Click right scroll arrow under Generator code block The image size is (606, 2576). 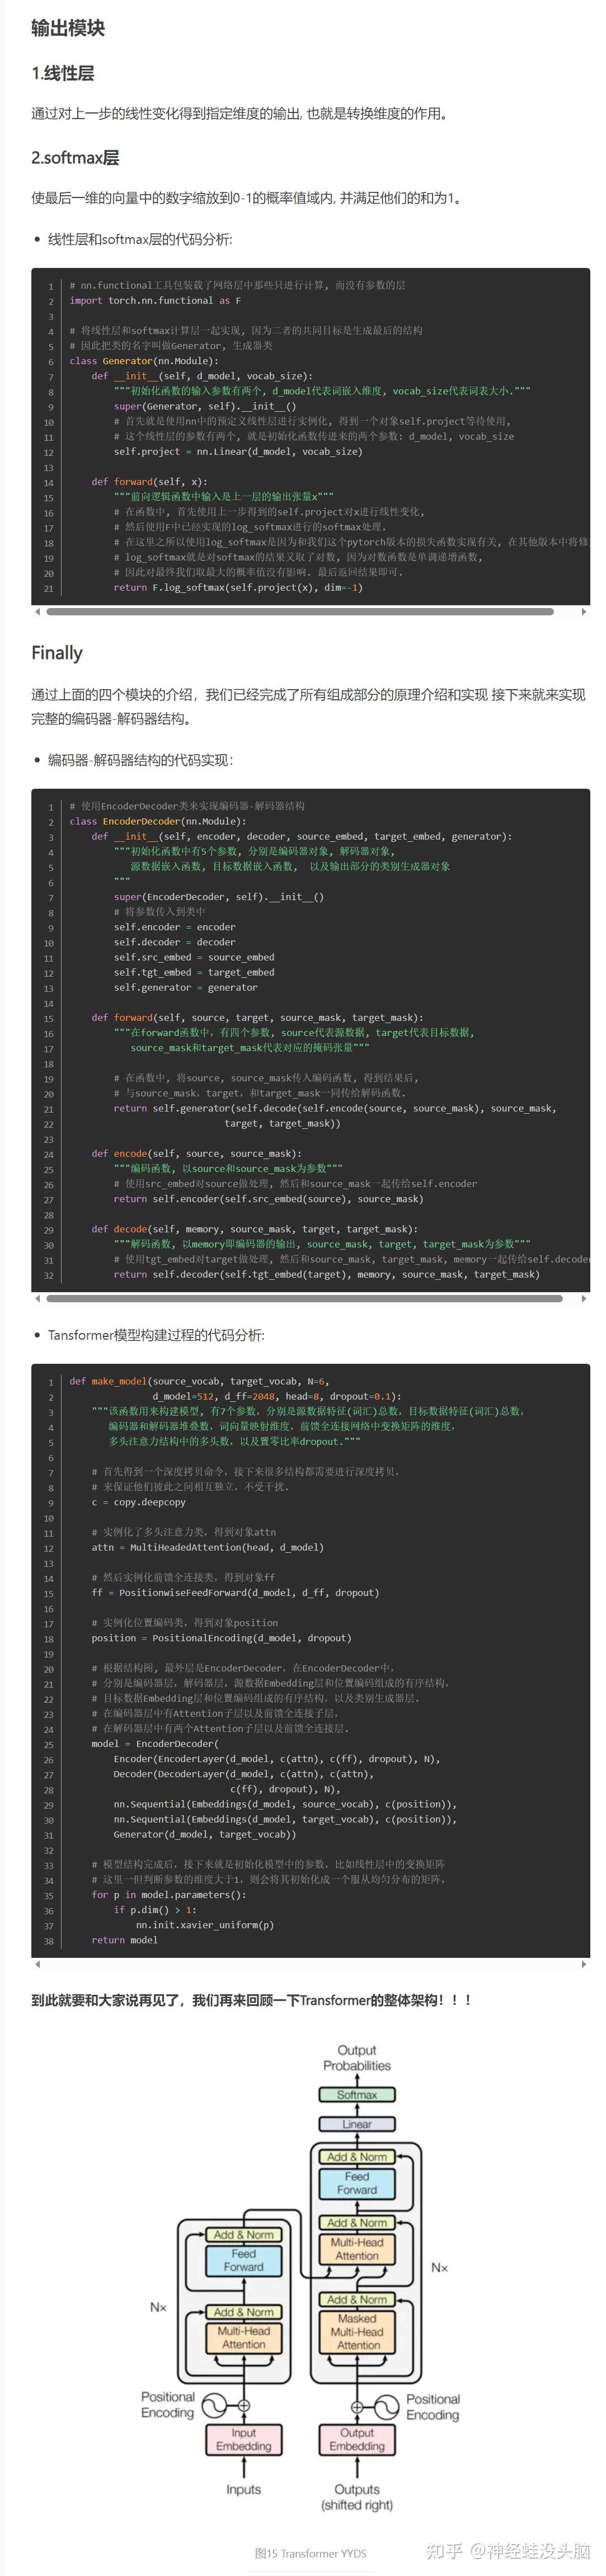coord(584,611)
